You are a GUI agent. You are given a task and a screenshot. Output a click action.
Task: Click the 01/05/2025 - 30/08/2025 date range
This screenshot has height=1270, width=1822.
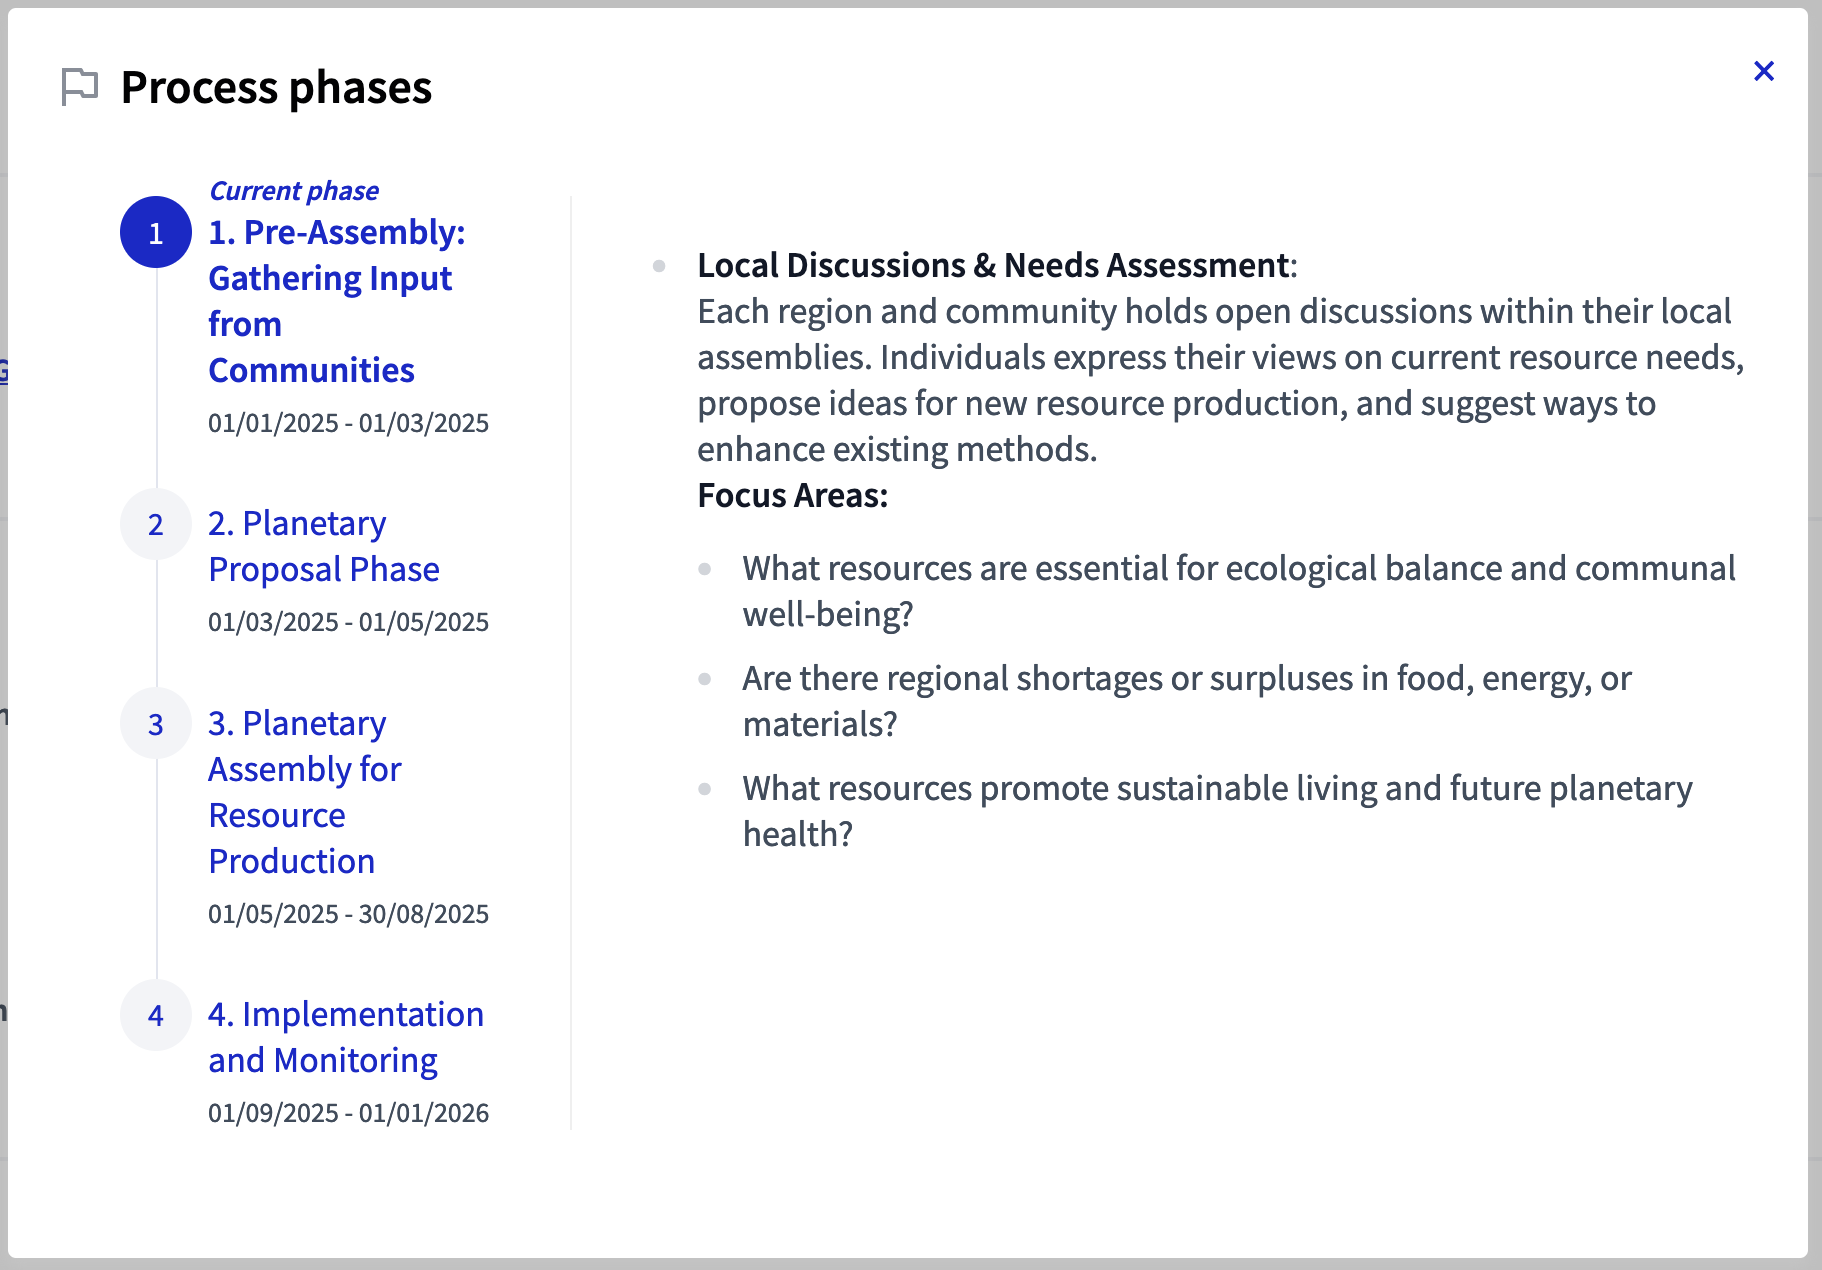coord(348,913)
